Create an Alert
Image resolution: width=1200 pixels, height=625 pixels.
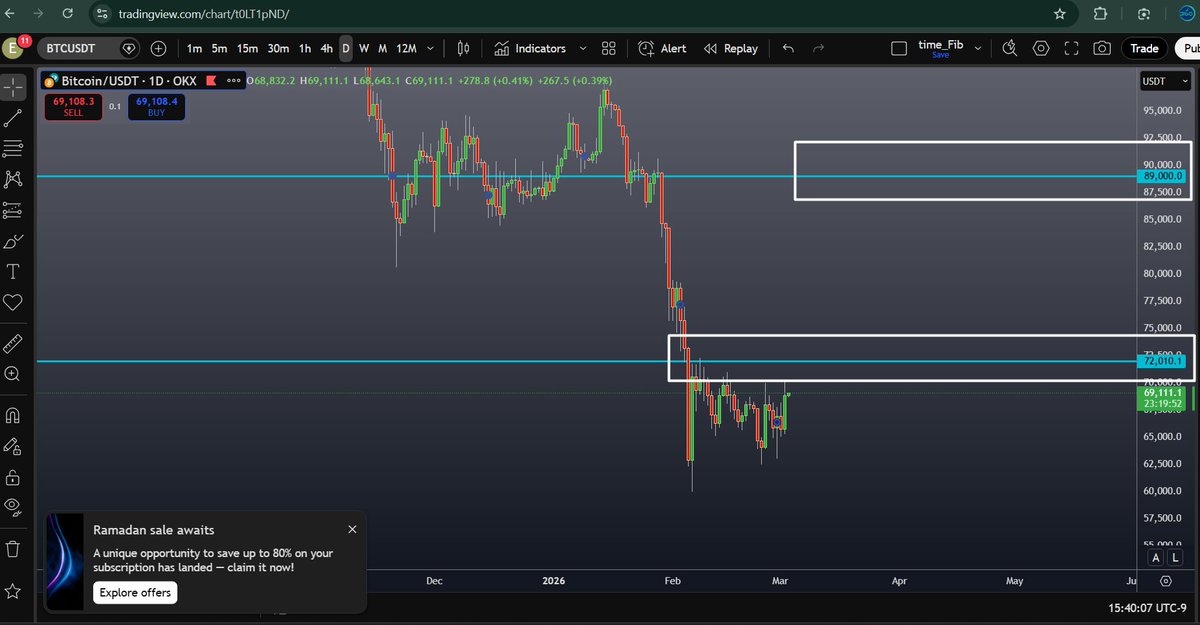click(x=661, y=48)
